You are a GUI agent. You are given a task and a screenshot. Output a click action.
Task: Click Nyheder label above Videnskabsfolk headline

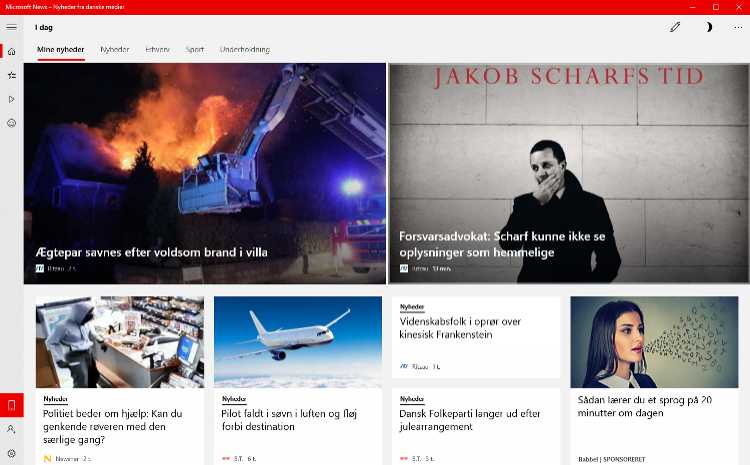[412, 307]
